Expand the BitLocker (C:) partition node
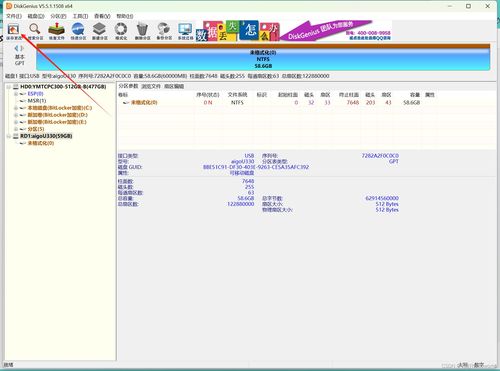 click(x=16, y=108)
